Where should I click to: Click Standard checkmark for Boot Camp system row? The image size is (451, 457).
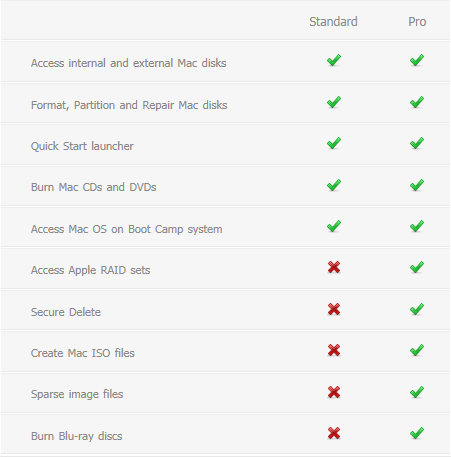point(334,226)
